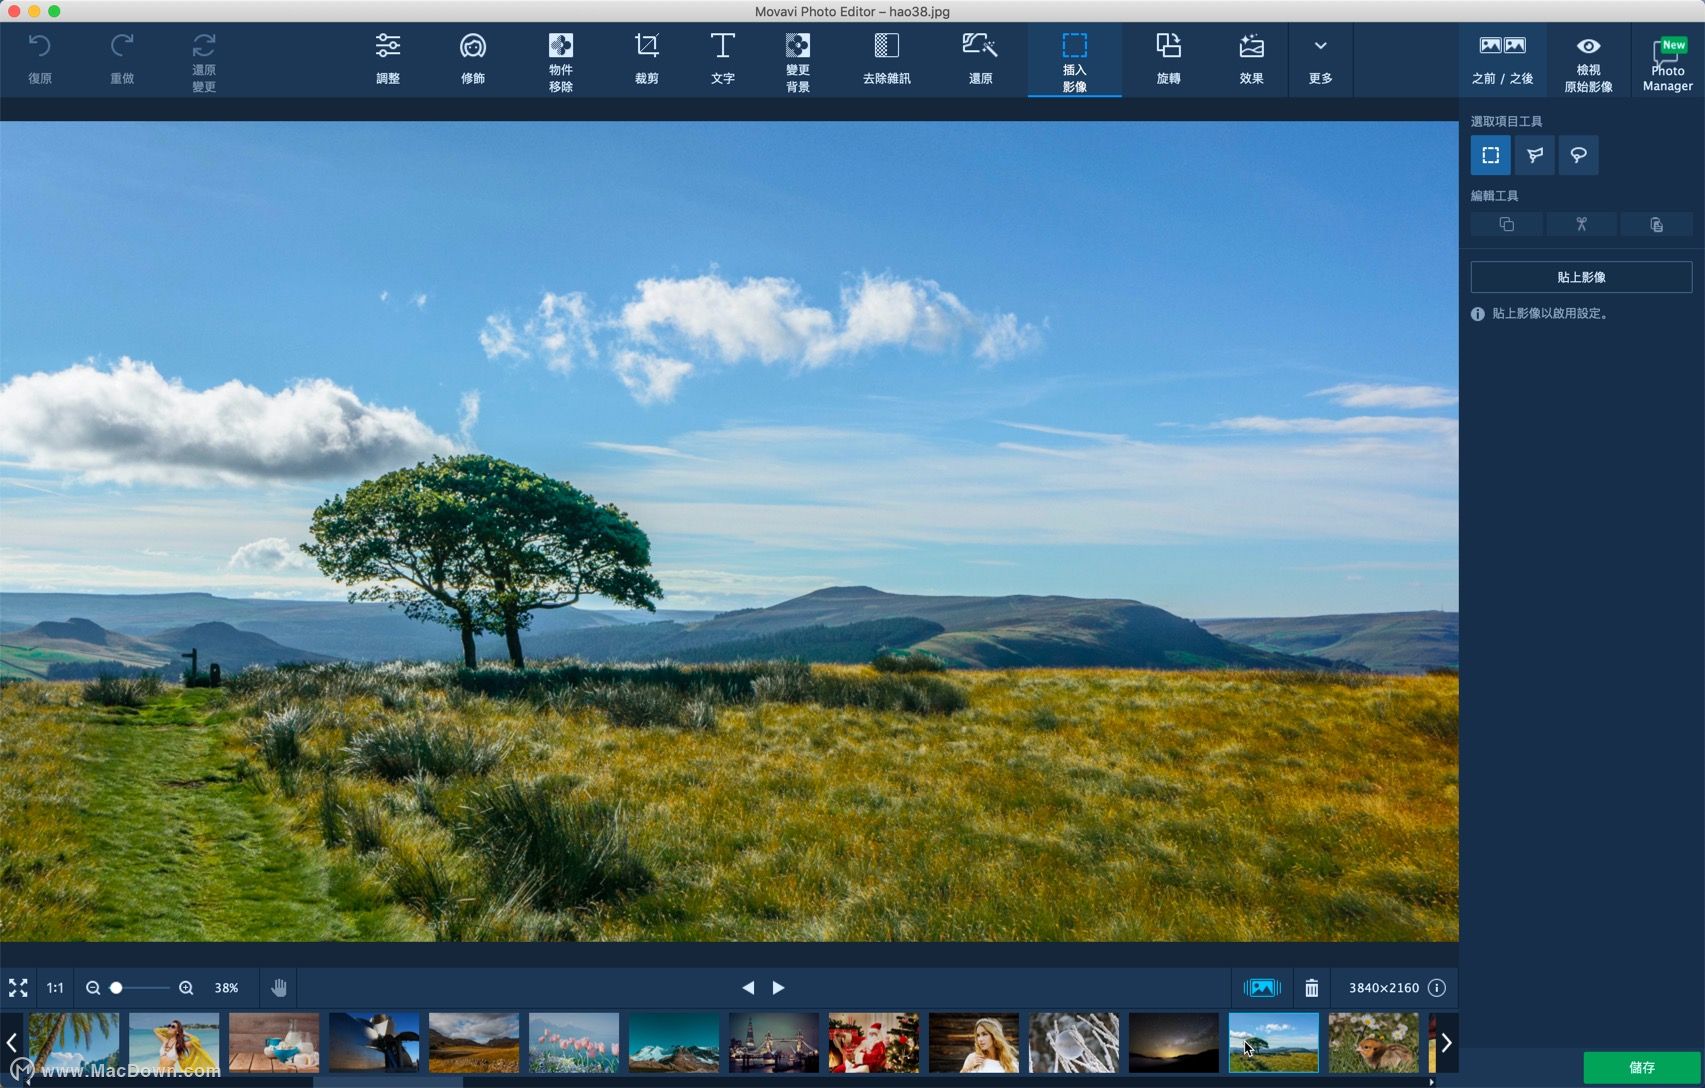Expand the More (更多) tools dropdown

[1320, 58]
